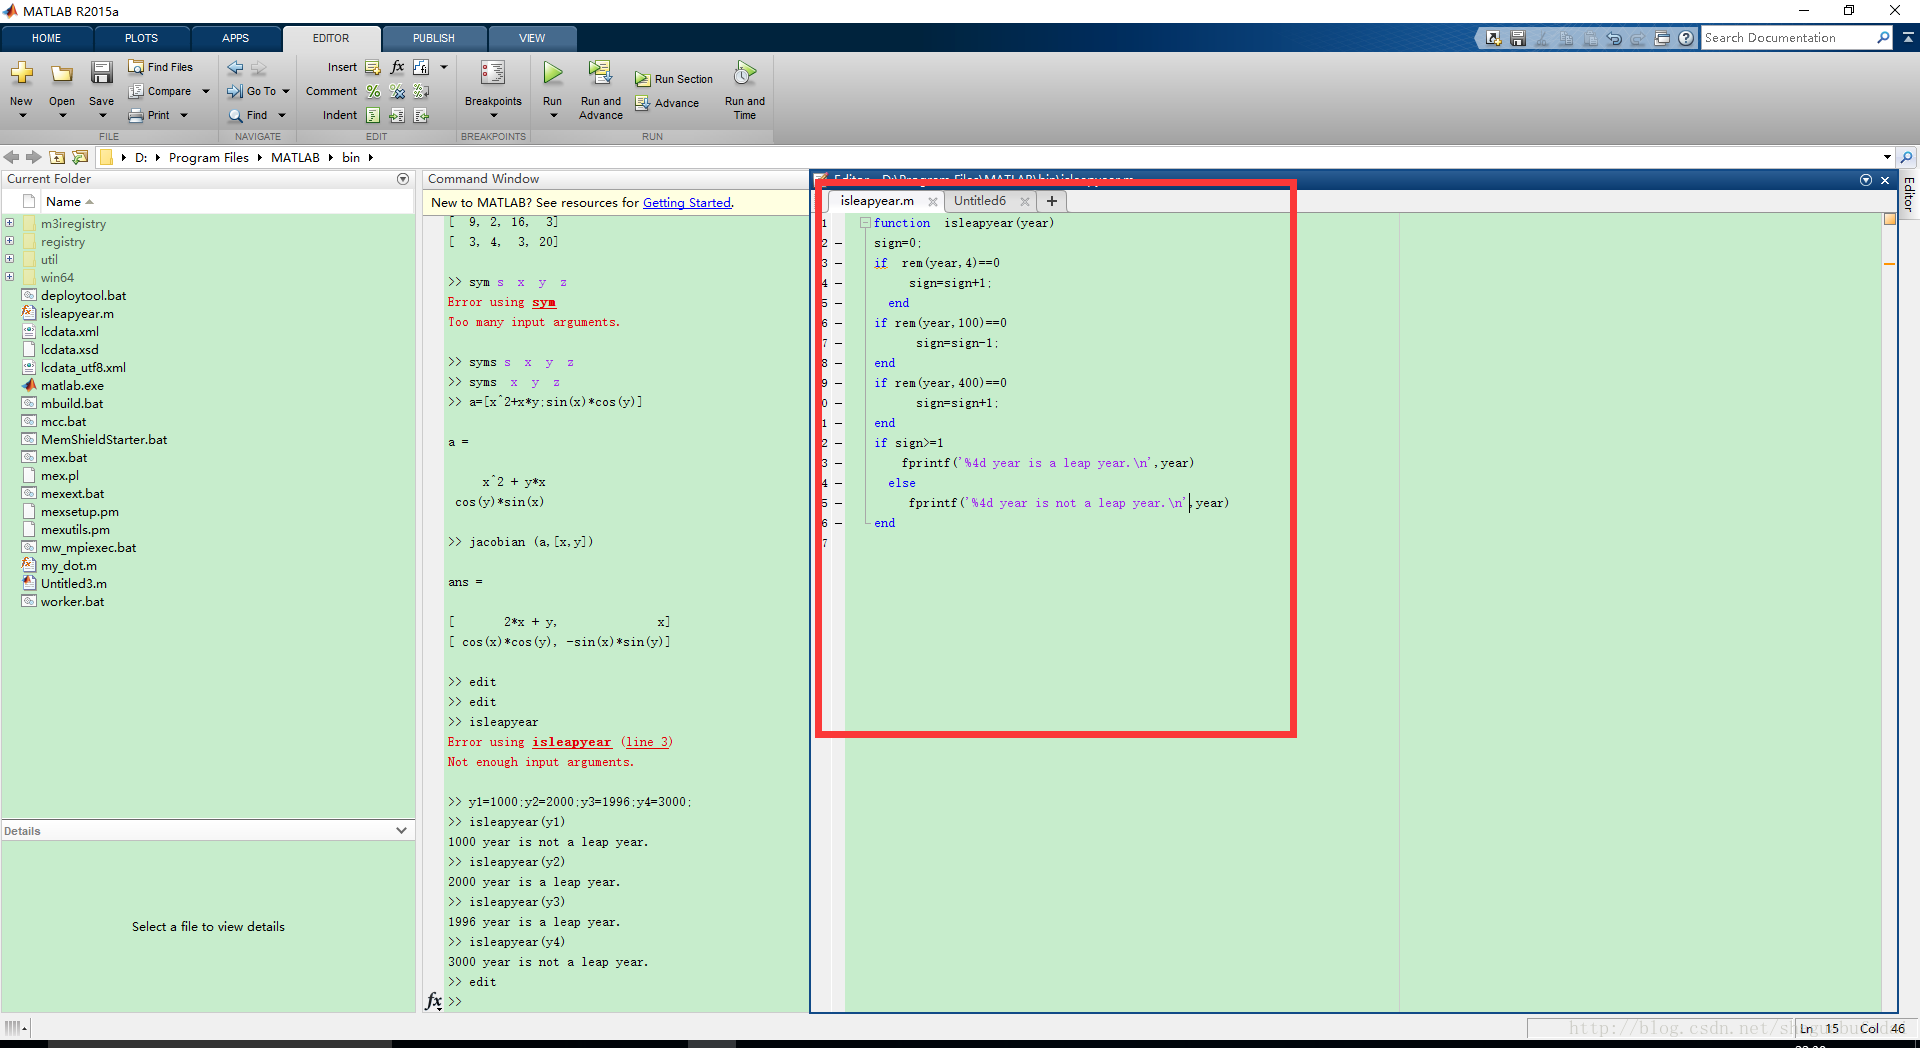
Task: Expand the Details panel chevron
Action: tap(401, 831)
